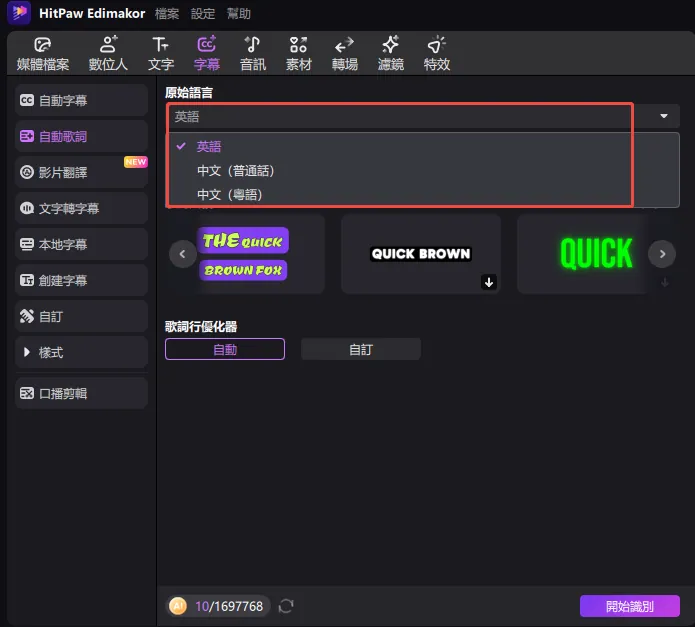The image size is (695, 627).
Task: Click the AI credits coin icon
Action: (x=178, y=606)
